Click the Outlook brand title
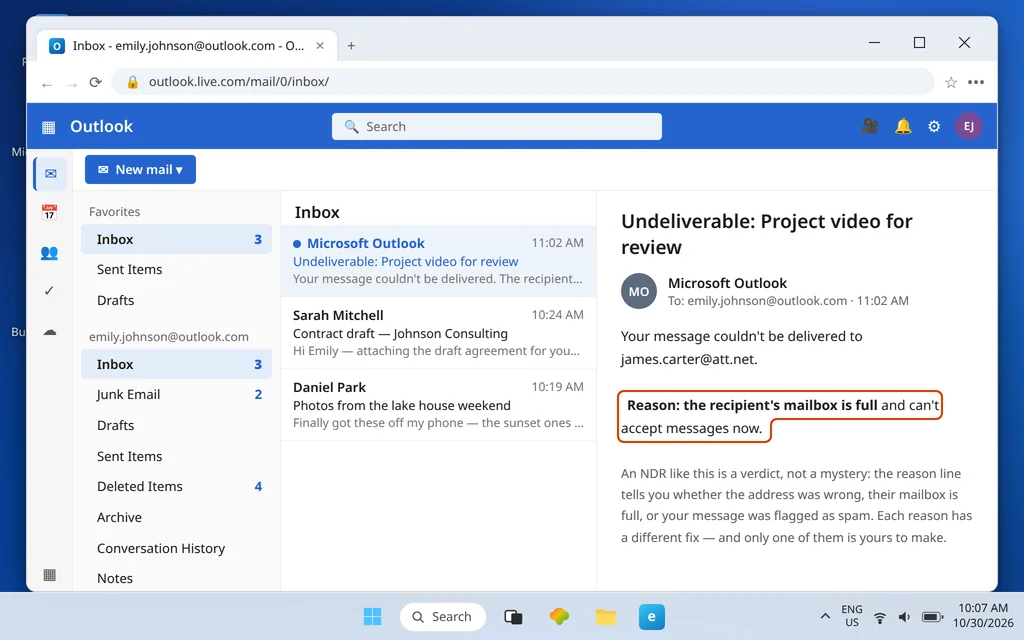Image resolution: width=1024 pixels, height=640 pixels. click(x=101, y=127)
